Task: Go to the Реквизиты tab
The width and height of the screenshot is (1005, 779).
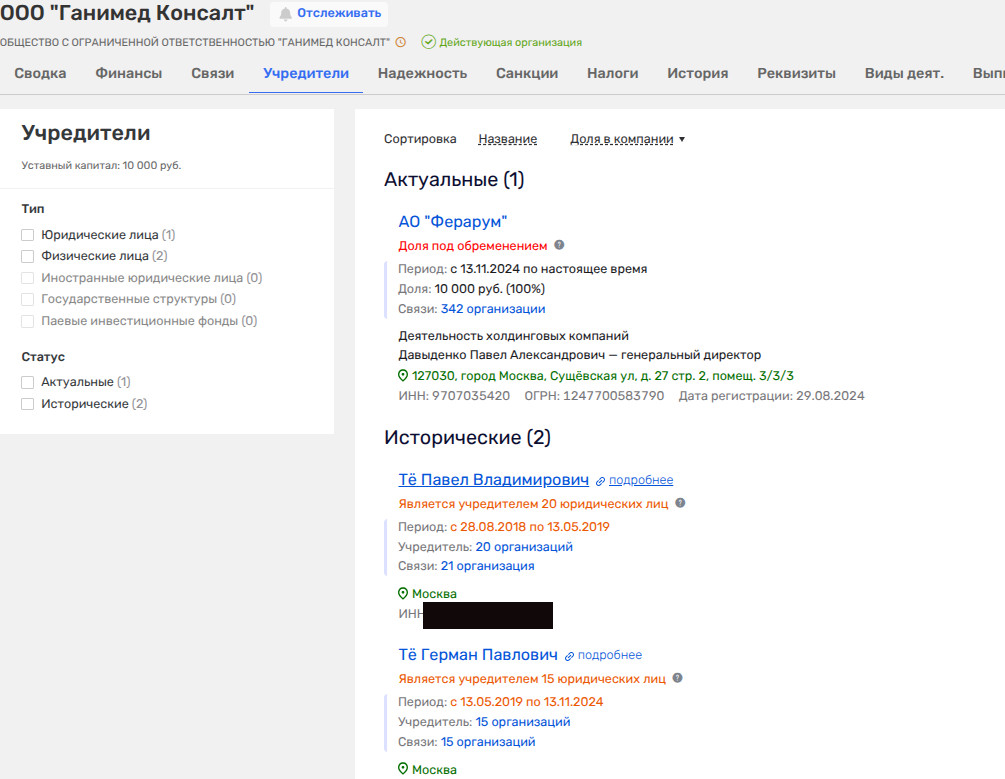Action: tap(796, 73)
